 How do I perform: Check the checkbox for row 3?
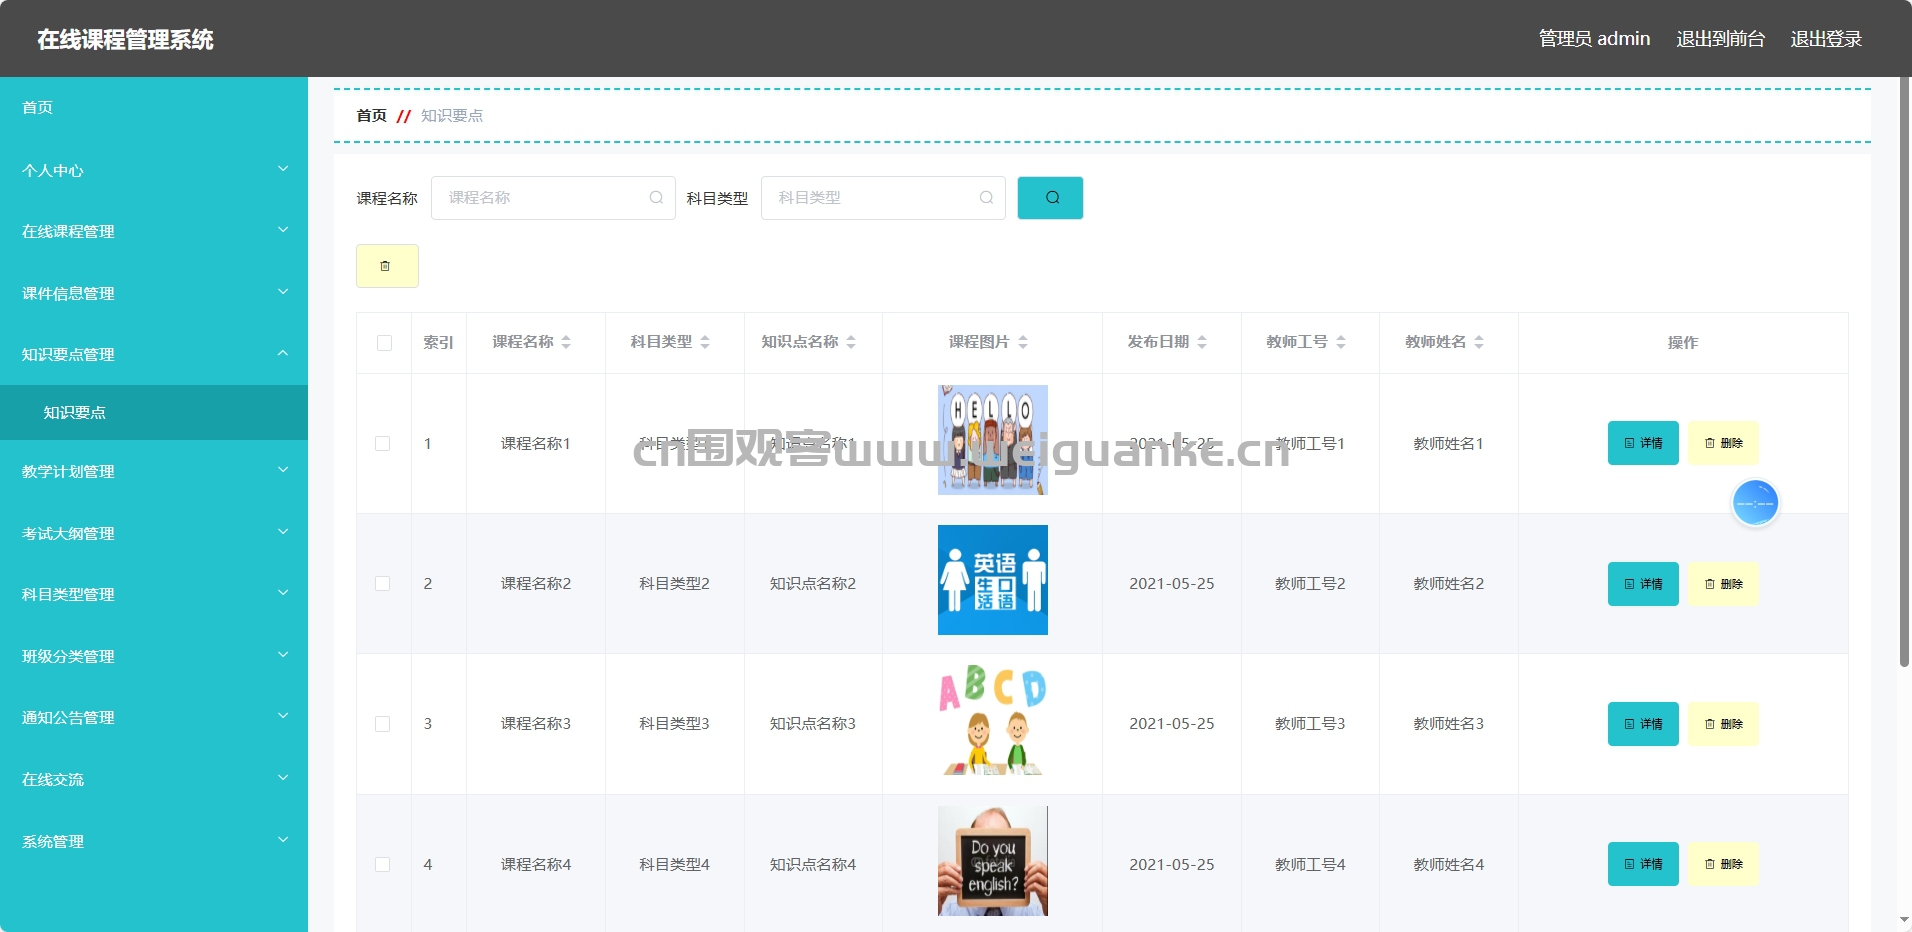(x=383, y=724)
